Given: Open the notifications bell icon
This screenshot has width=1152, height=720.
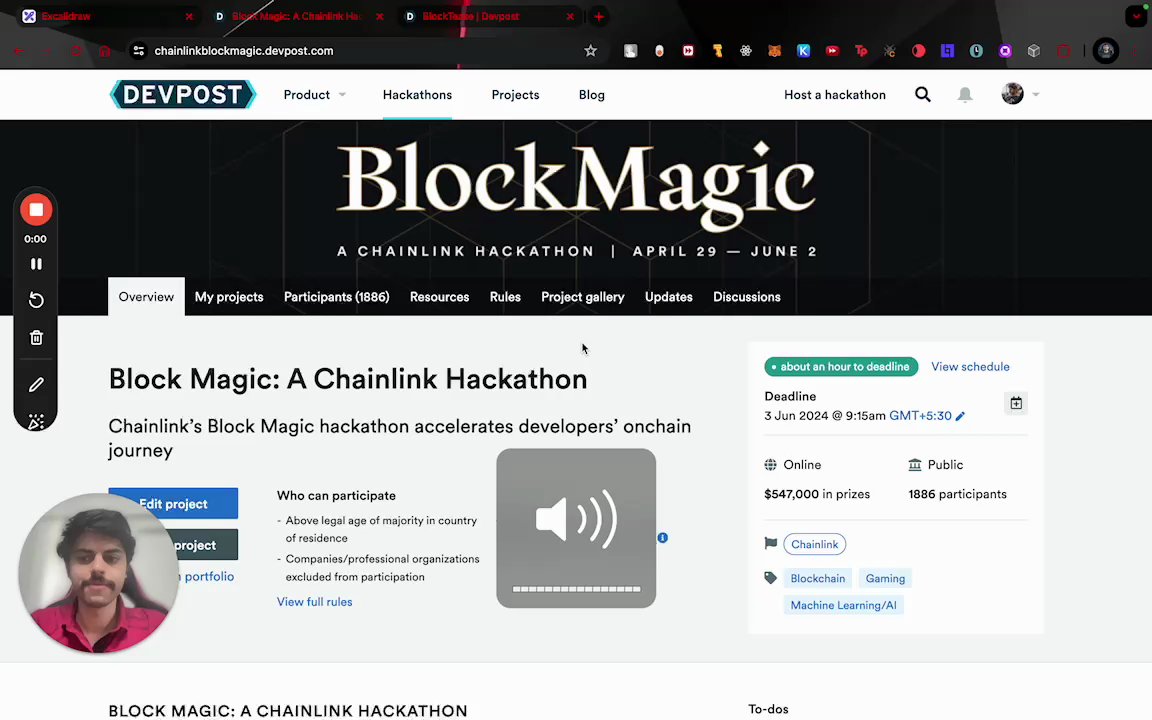Looking at the screenshot, I should 965,95.
